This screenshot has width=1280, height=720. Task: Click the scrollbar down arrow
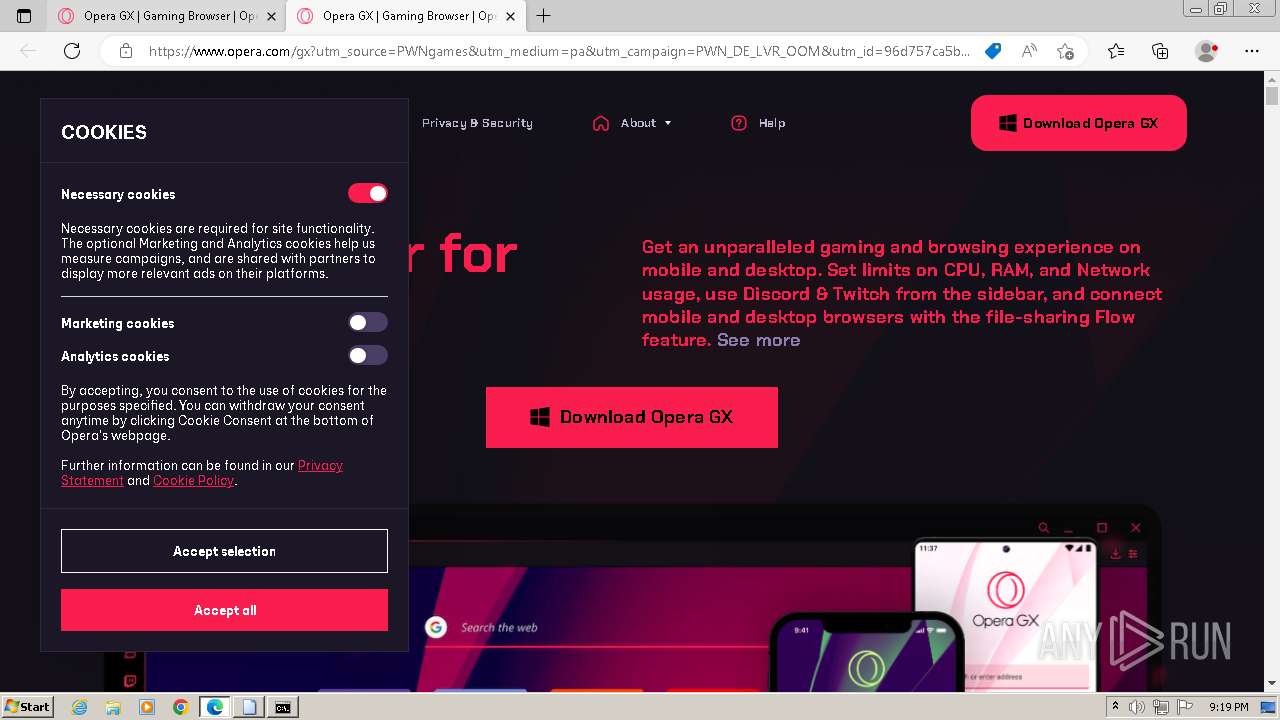click(1272, 684)
